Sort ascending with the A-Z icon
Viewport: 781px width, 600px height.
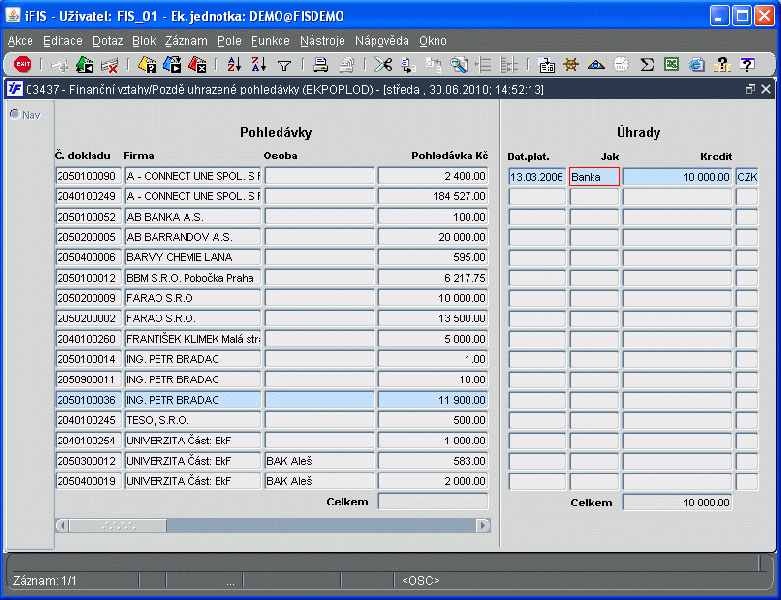[234, 65]
